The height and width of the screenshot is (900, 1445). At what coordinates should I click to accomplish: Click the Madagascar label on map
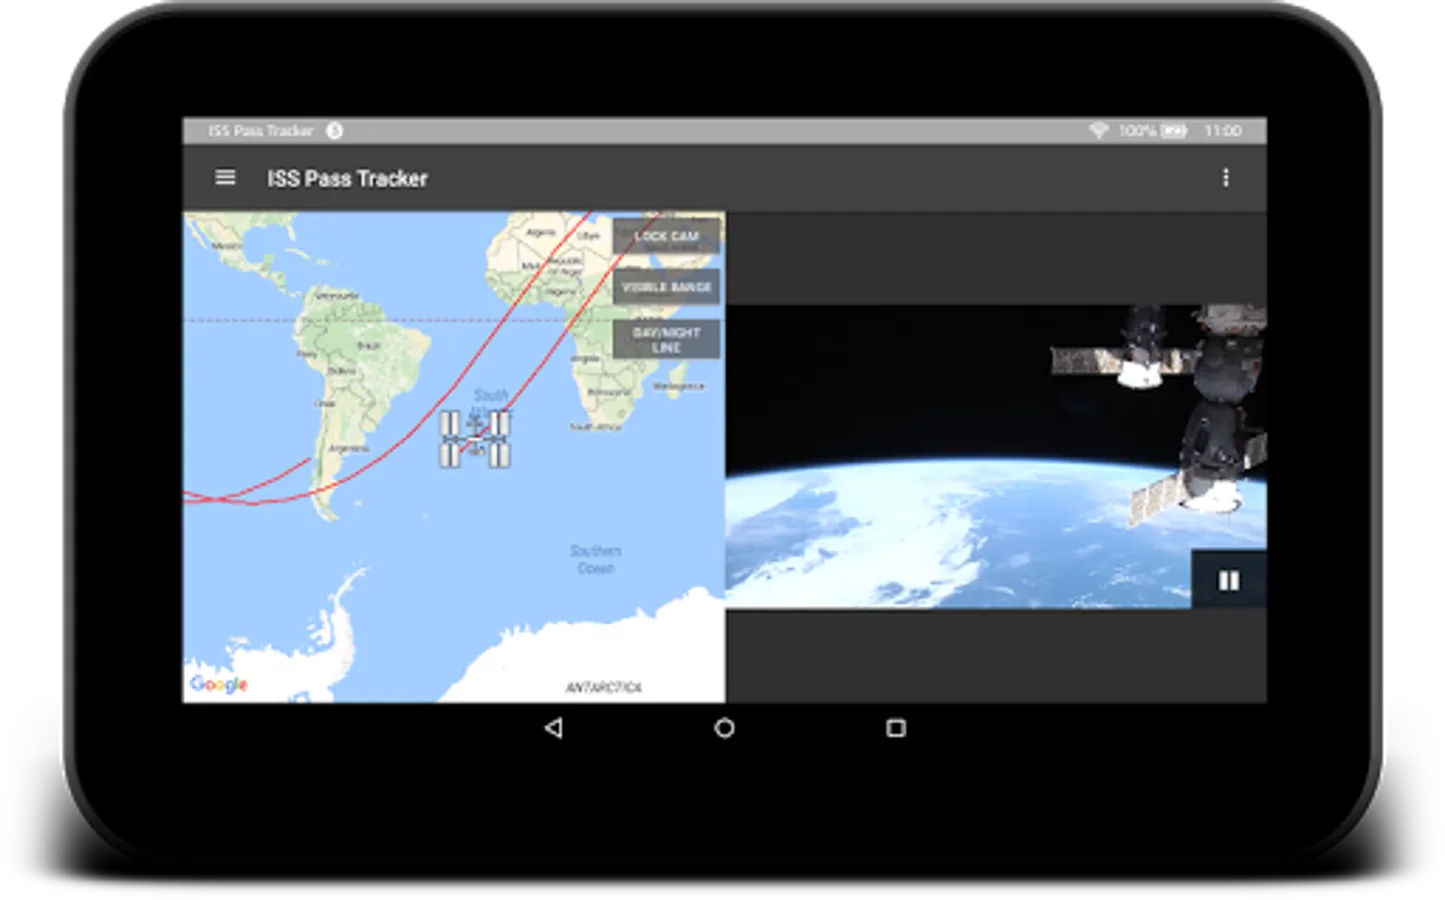point(678,386)
